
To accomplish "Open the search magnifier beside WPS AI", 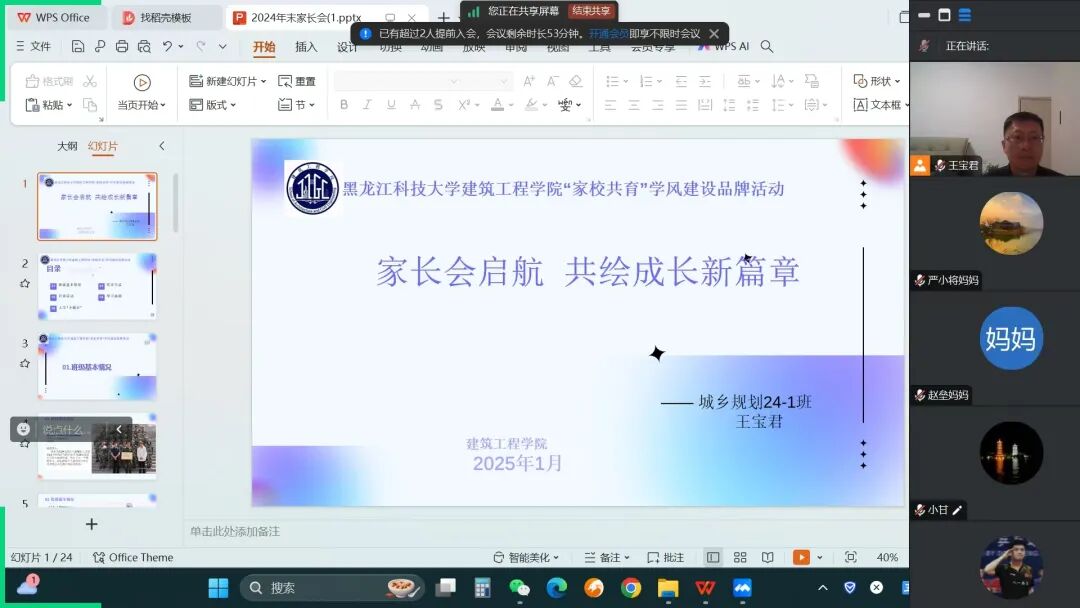I will 767,46.
